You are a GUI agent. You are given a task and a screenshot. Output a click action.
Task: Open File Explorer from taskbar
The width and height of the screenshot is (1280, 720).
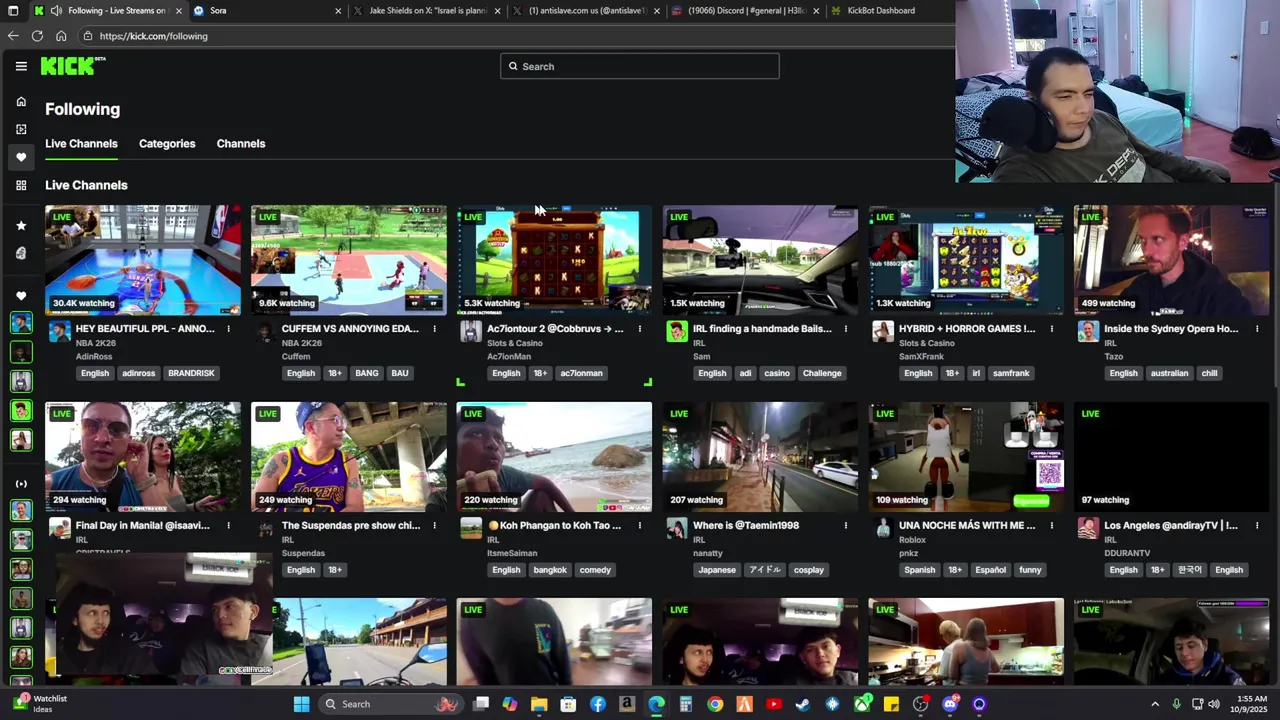pyautogui.click(x=539, y=704)
